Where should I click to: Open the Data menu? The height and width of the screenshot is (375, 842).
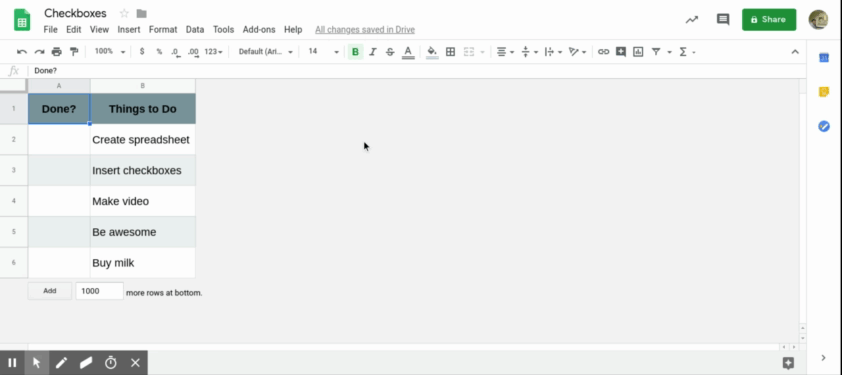coord(195,30)
